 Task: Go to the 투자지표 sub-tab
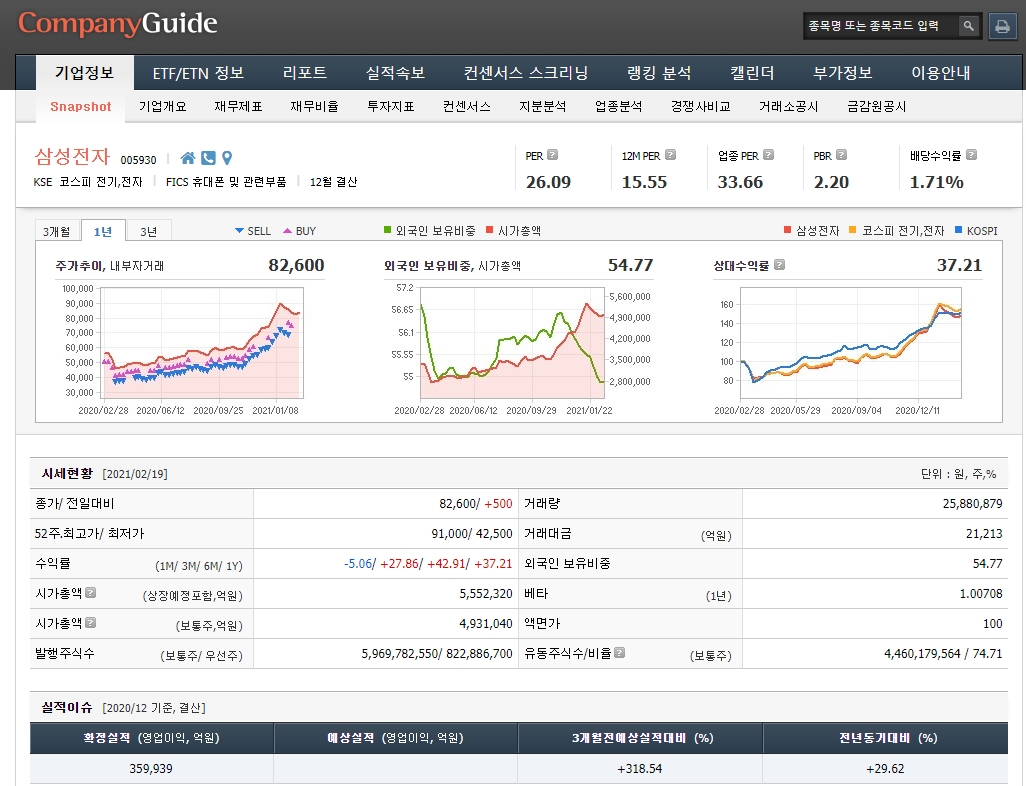pyautogui.click(x=391, y=107)
